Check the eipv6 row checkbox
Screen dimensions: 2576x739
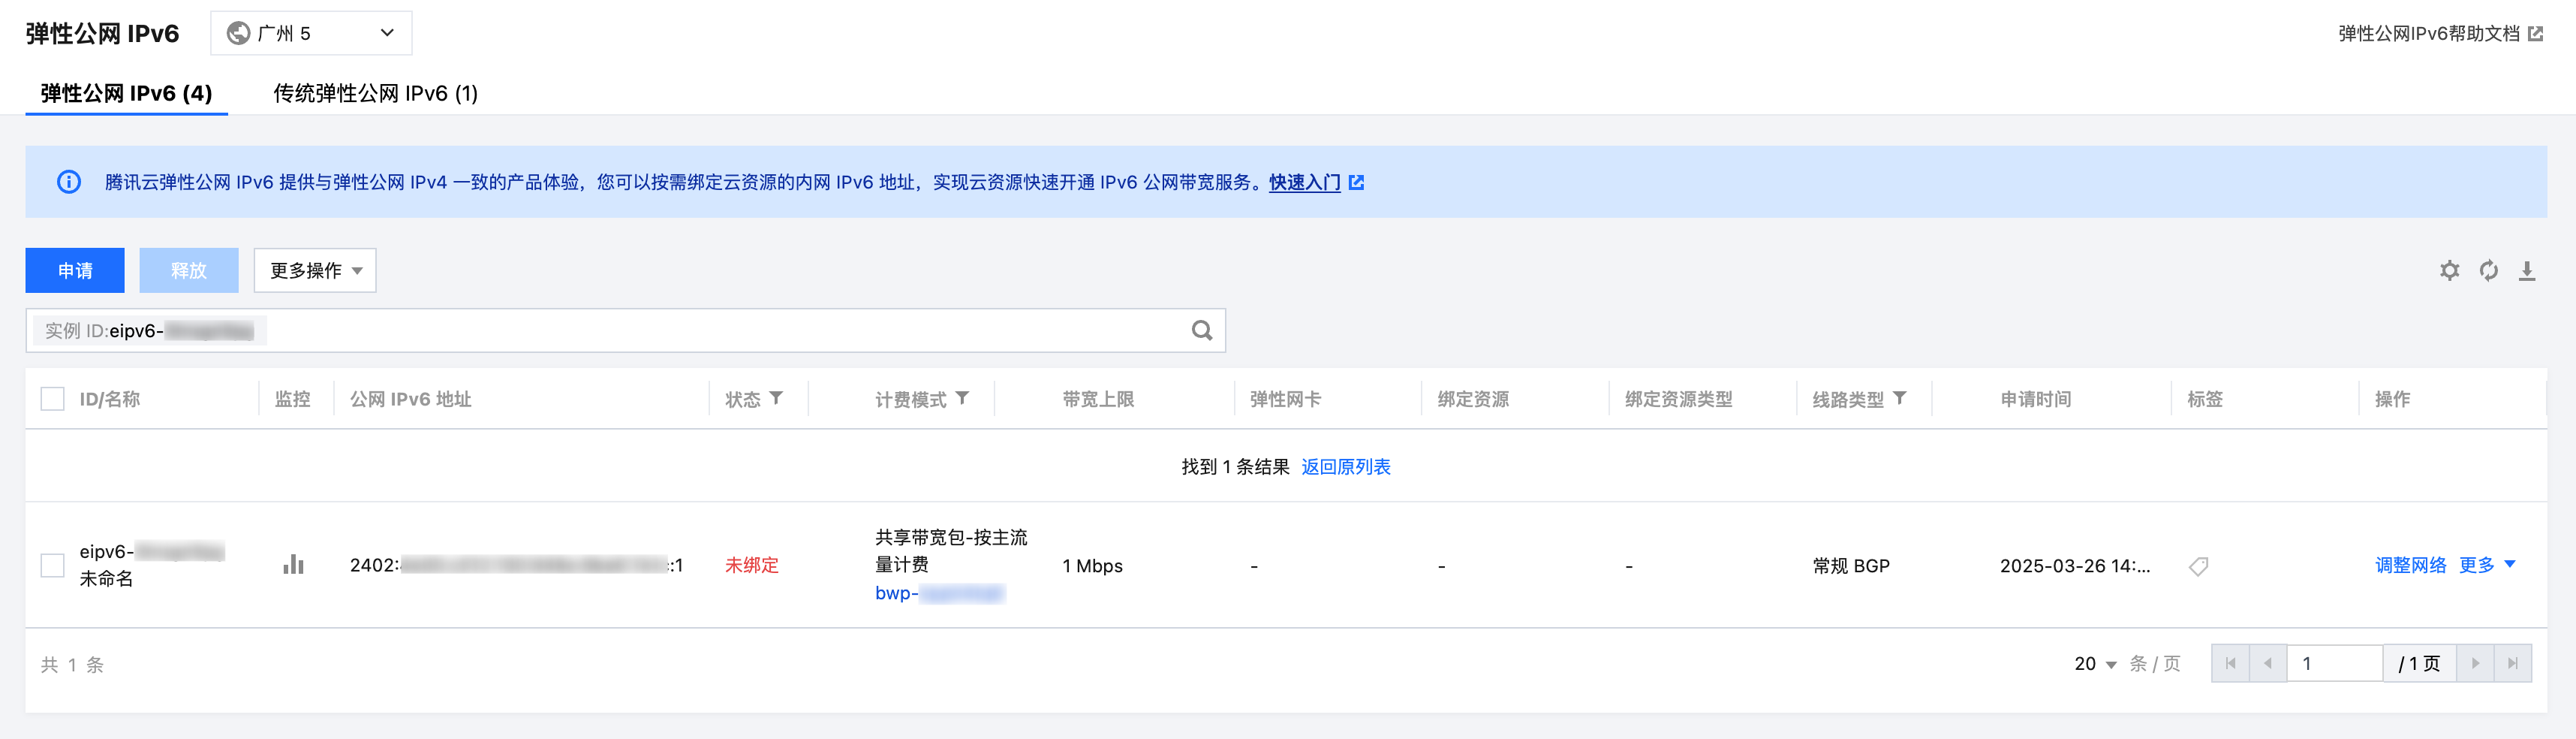pos(52,565)
